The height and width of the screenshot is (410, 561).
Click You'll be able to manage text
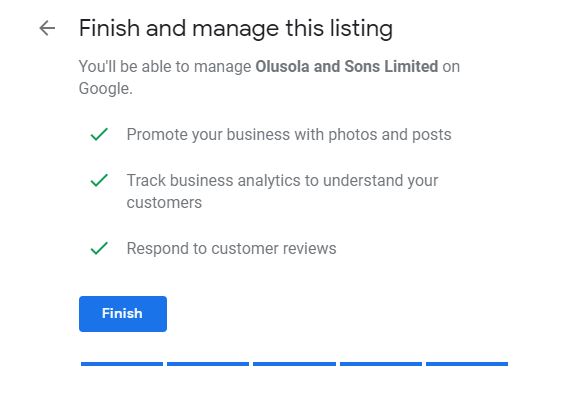point(165,67)
